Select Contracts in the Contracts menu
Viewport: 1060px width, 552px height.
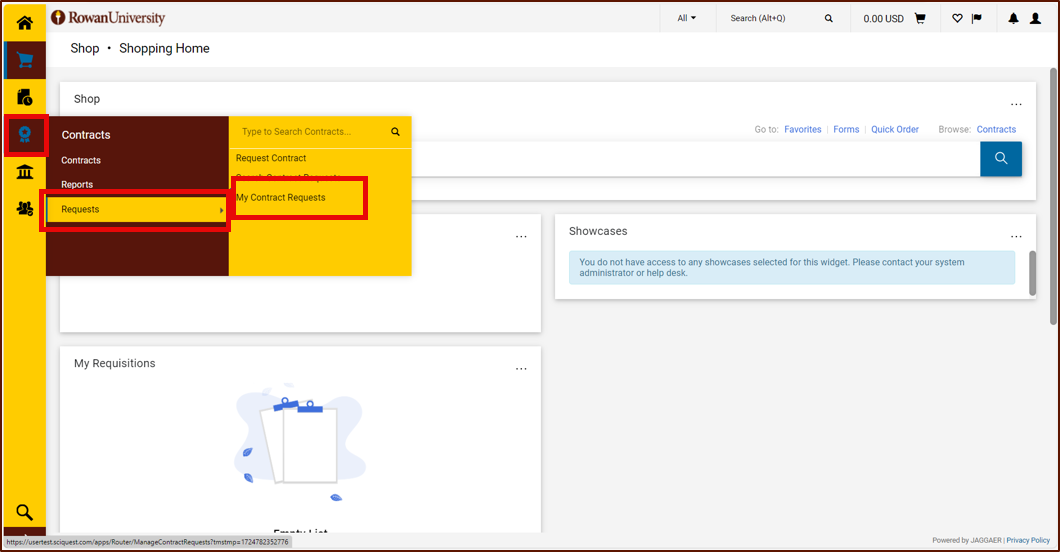[x=81, y=160]
